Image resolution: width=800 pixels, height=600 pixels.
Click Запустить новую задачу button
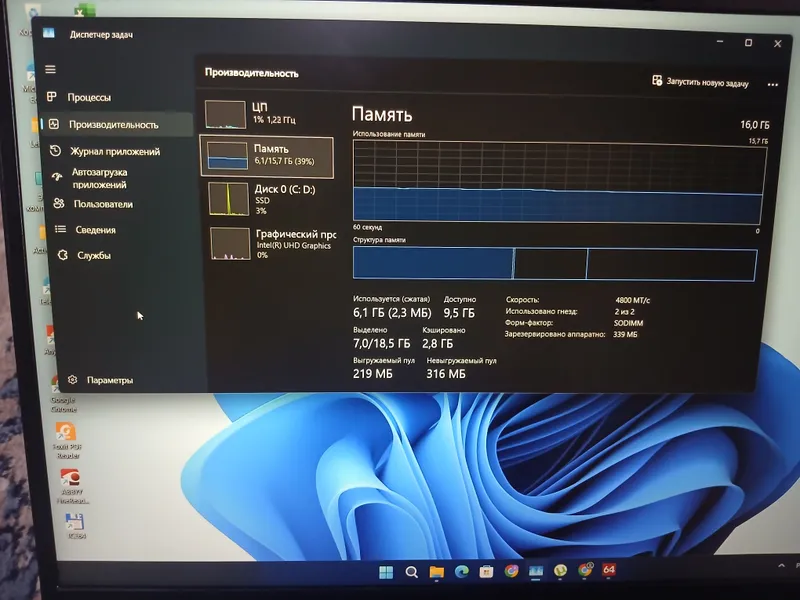click(x=701, y=82)
